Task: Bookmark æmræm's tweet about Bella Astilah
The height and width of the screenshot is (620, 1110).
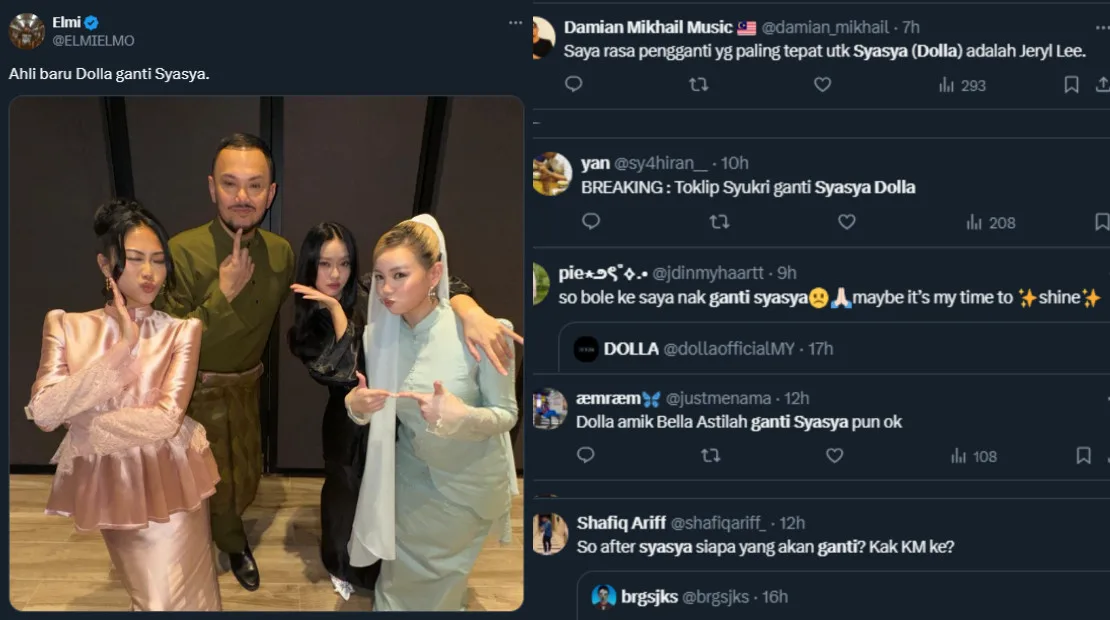Action: click(1083, 455)
